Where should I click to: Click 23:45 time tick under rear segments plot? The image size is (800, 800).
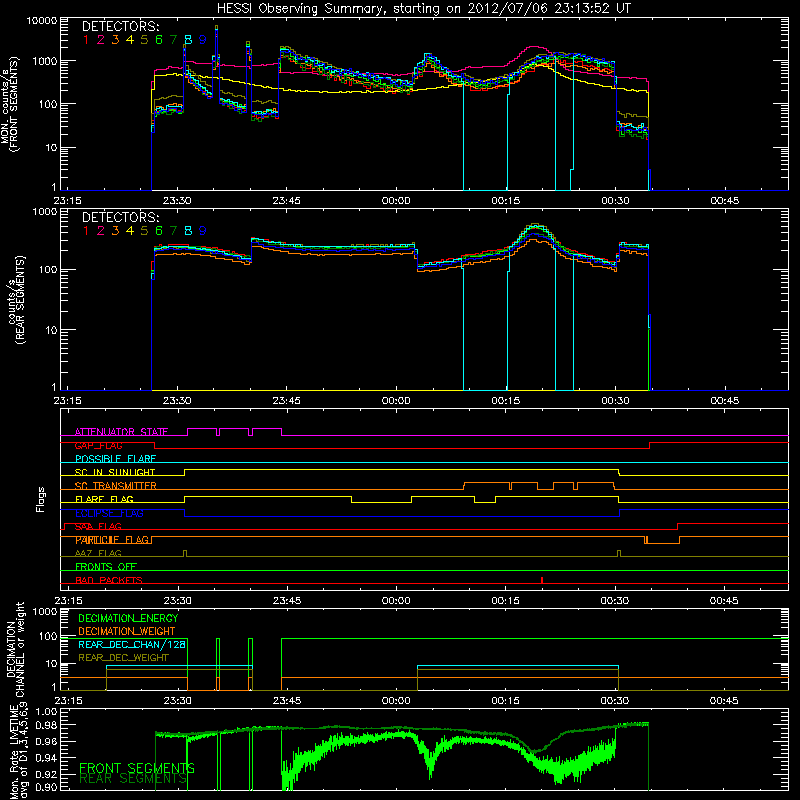pyautogui.click(x=287, y=401)
